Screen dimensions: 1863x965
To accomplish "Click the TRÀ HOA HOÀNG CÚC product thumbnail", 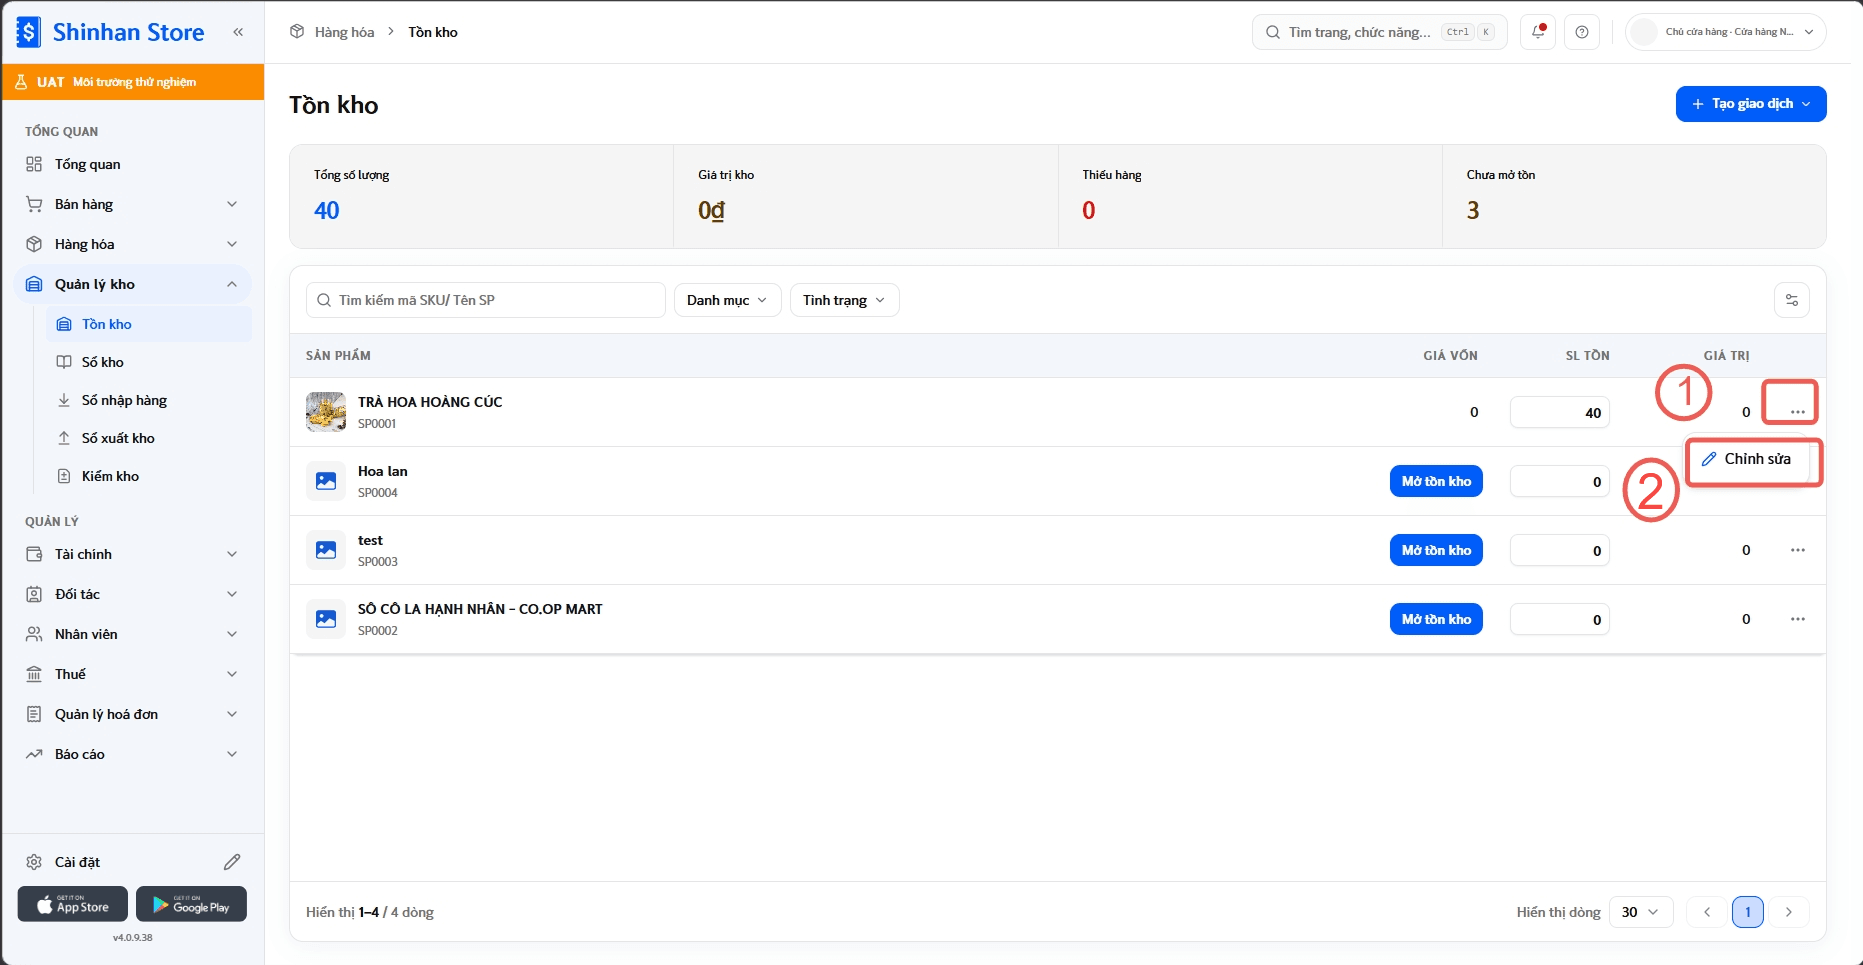I will pyautogui.click(x=326, y=412).
